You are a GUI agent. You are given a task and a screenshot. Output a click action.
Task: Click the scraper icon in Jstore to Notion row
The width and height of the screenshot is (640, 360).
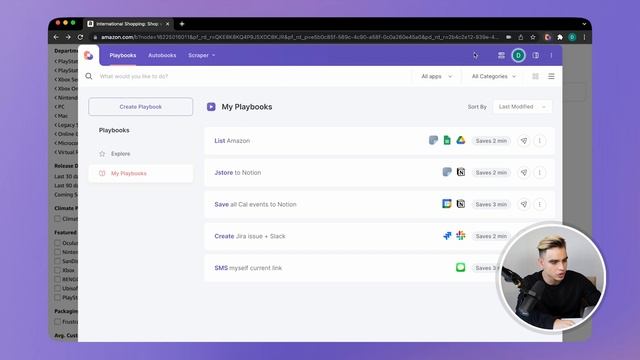click(447, 172)
